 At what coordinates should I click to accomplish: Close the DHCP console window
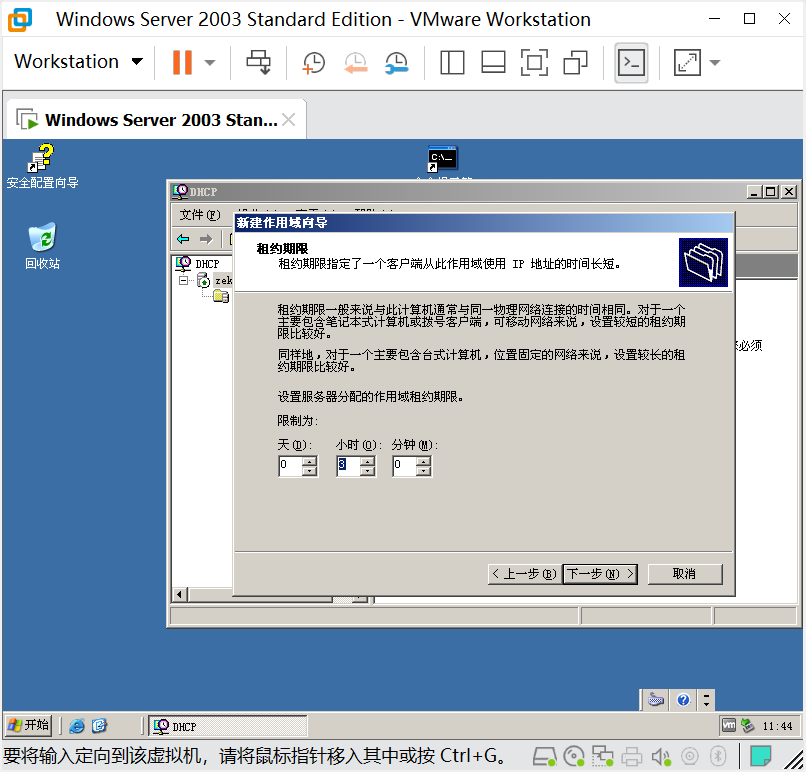(789, 192)
